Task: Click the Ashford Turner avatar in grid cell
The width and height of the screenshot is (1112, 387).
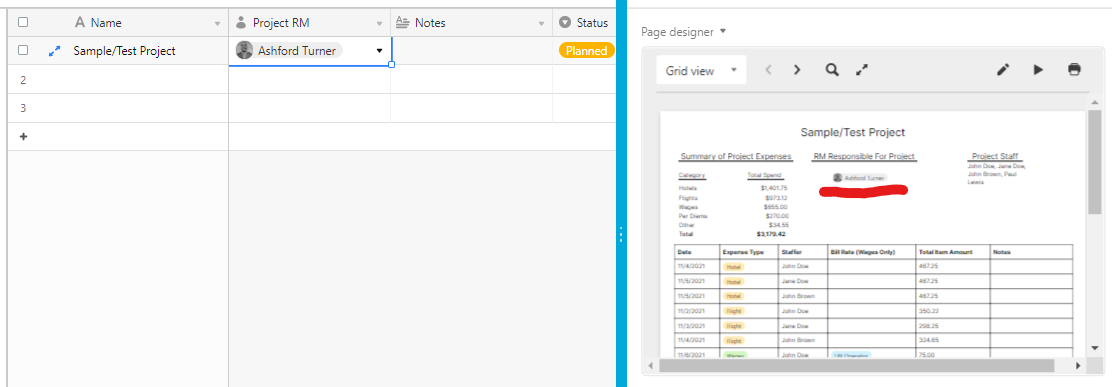Action: pyautogui.click(x=244, y=50)
